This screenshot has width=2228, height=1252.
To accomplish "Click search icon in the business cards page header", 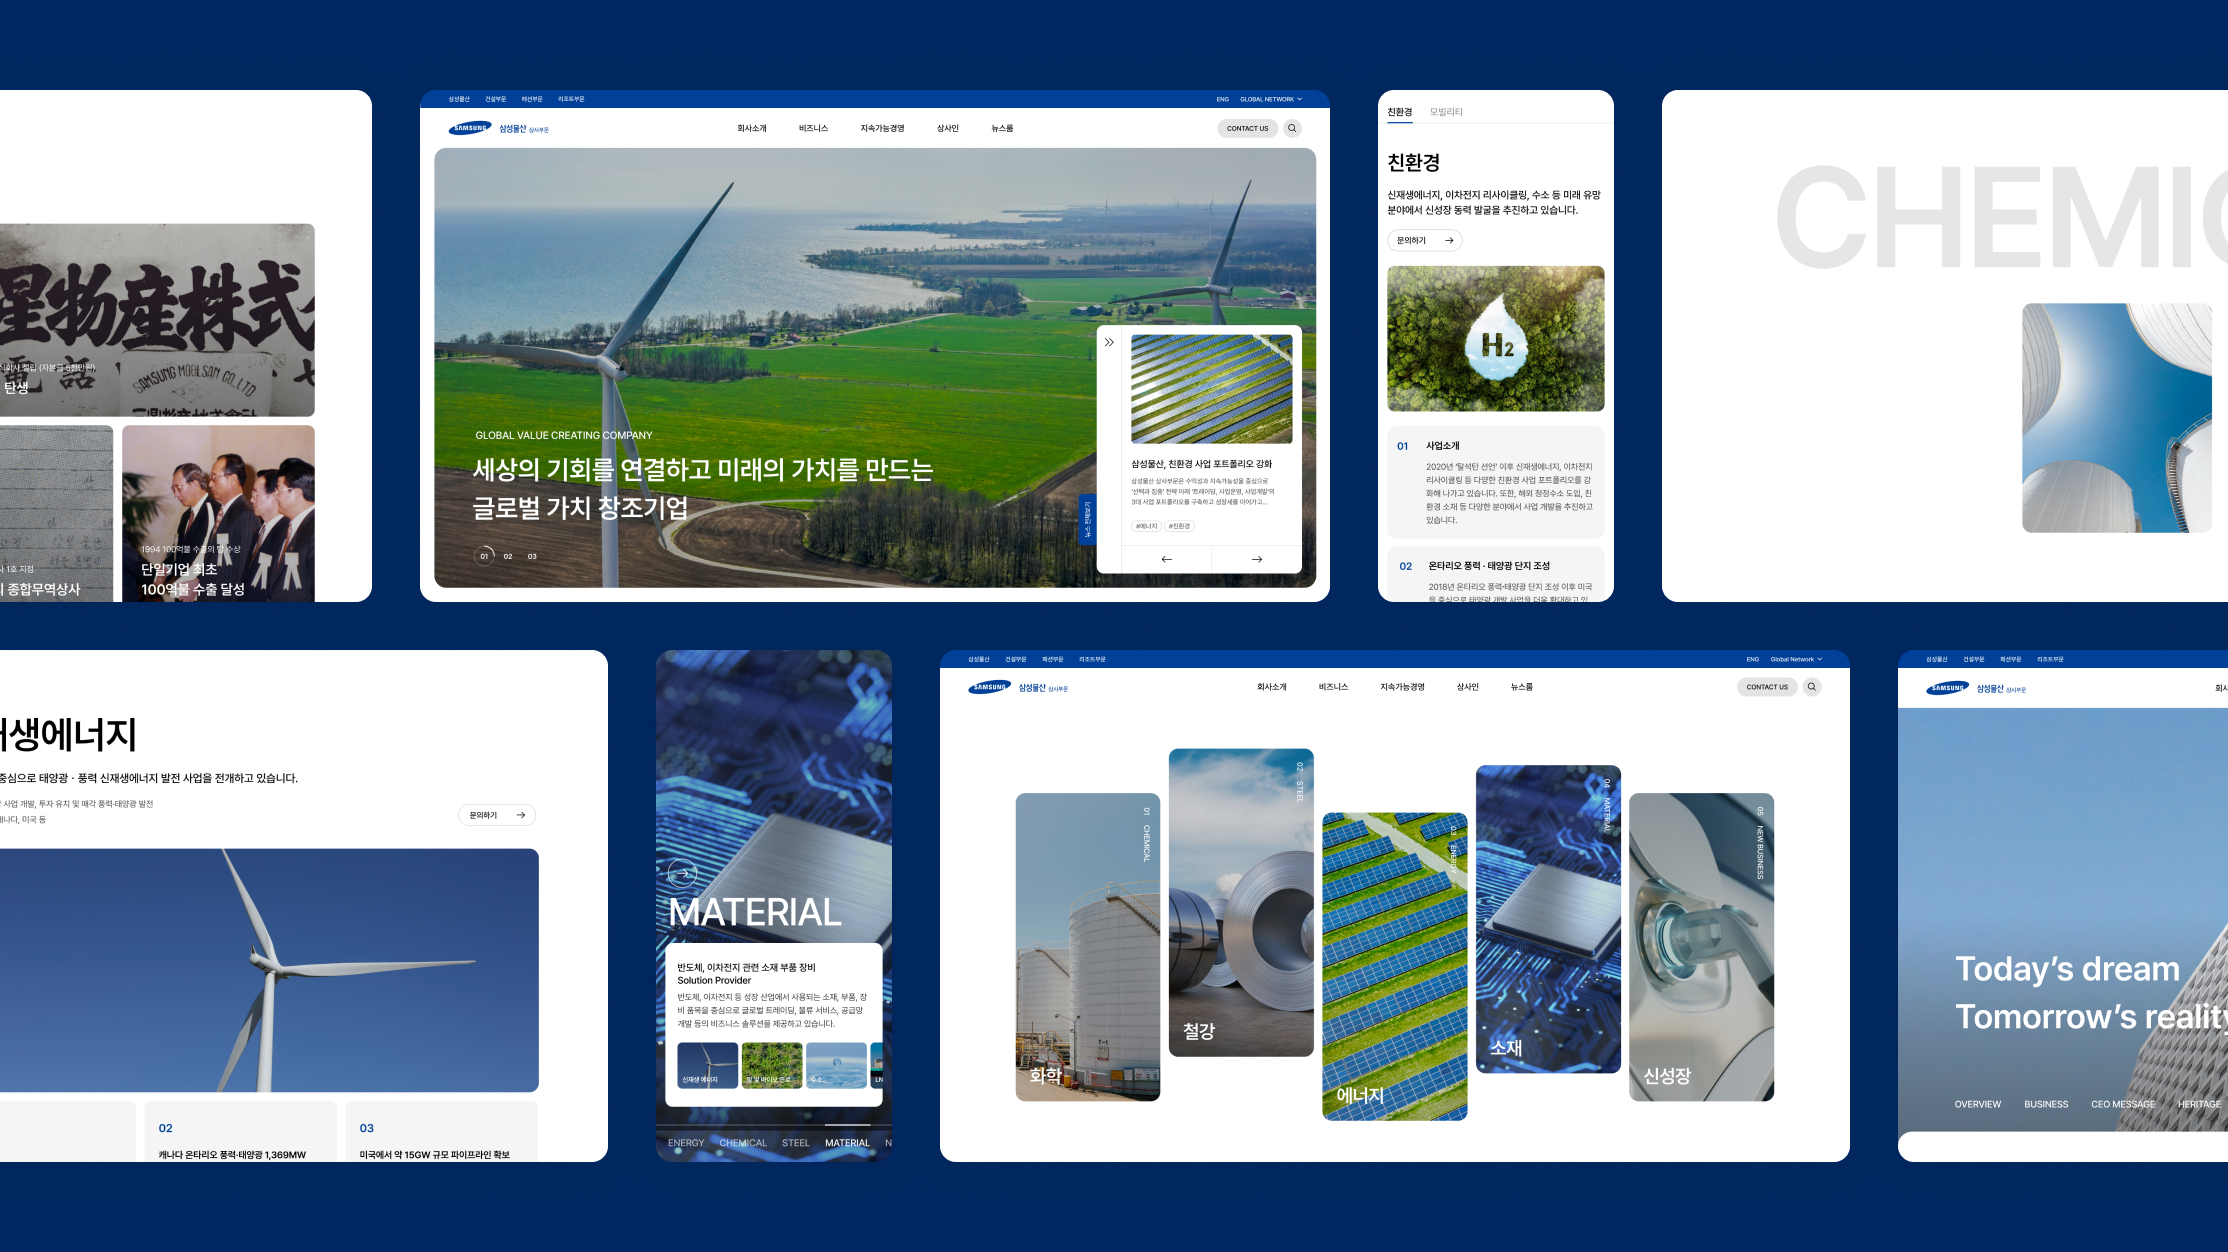I will pyautogui.click(x=1812, y=687).
